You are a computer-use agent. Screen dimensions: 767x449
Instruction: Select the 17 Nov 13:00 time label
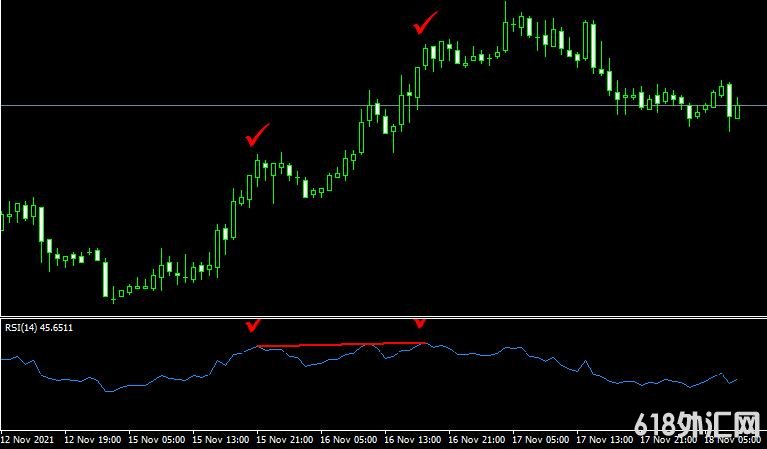(605, 440)
